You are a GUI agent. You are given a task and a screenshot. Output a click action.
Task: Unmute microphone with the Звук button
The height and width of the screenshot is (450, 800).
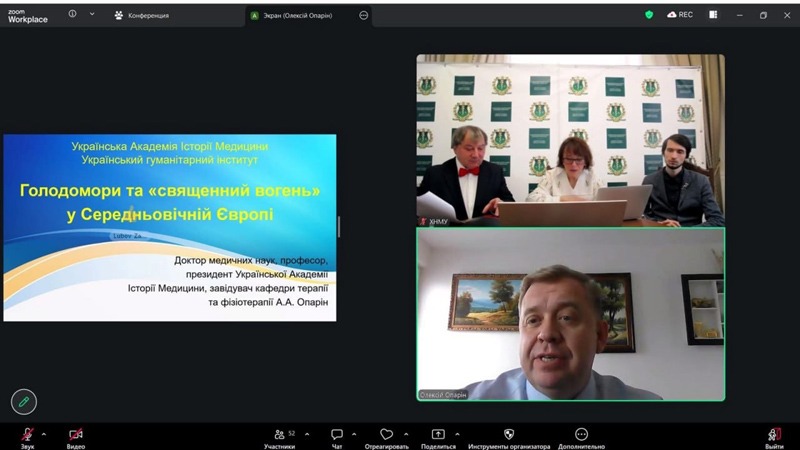click(27, 435)
